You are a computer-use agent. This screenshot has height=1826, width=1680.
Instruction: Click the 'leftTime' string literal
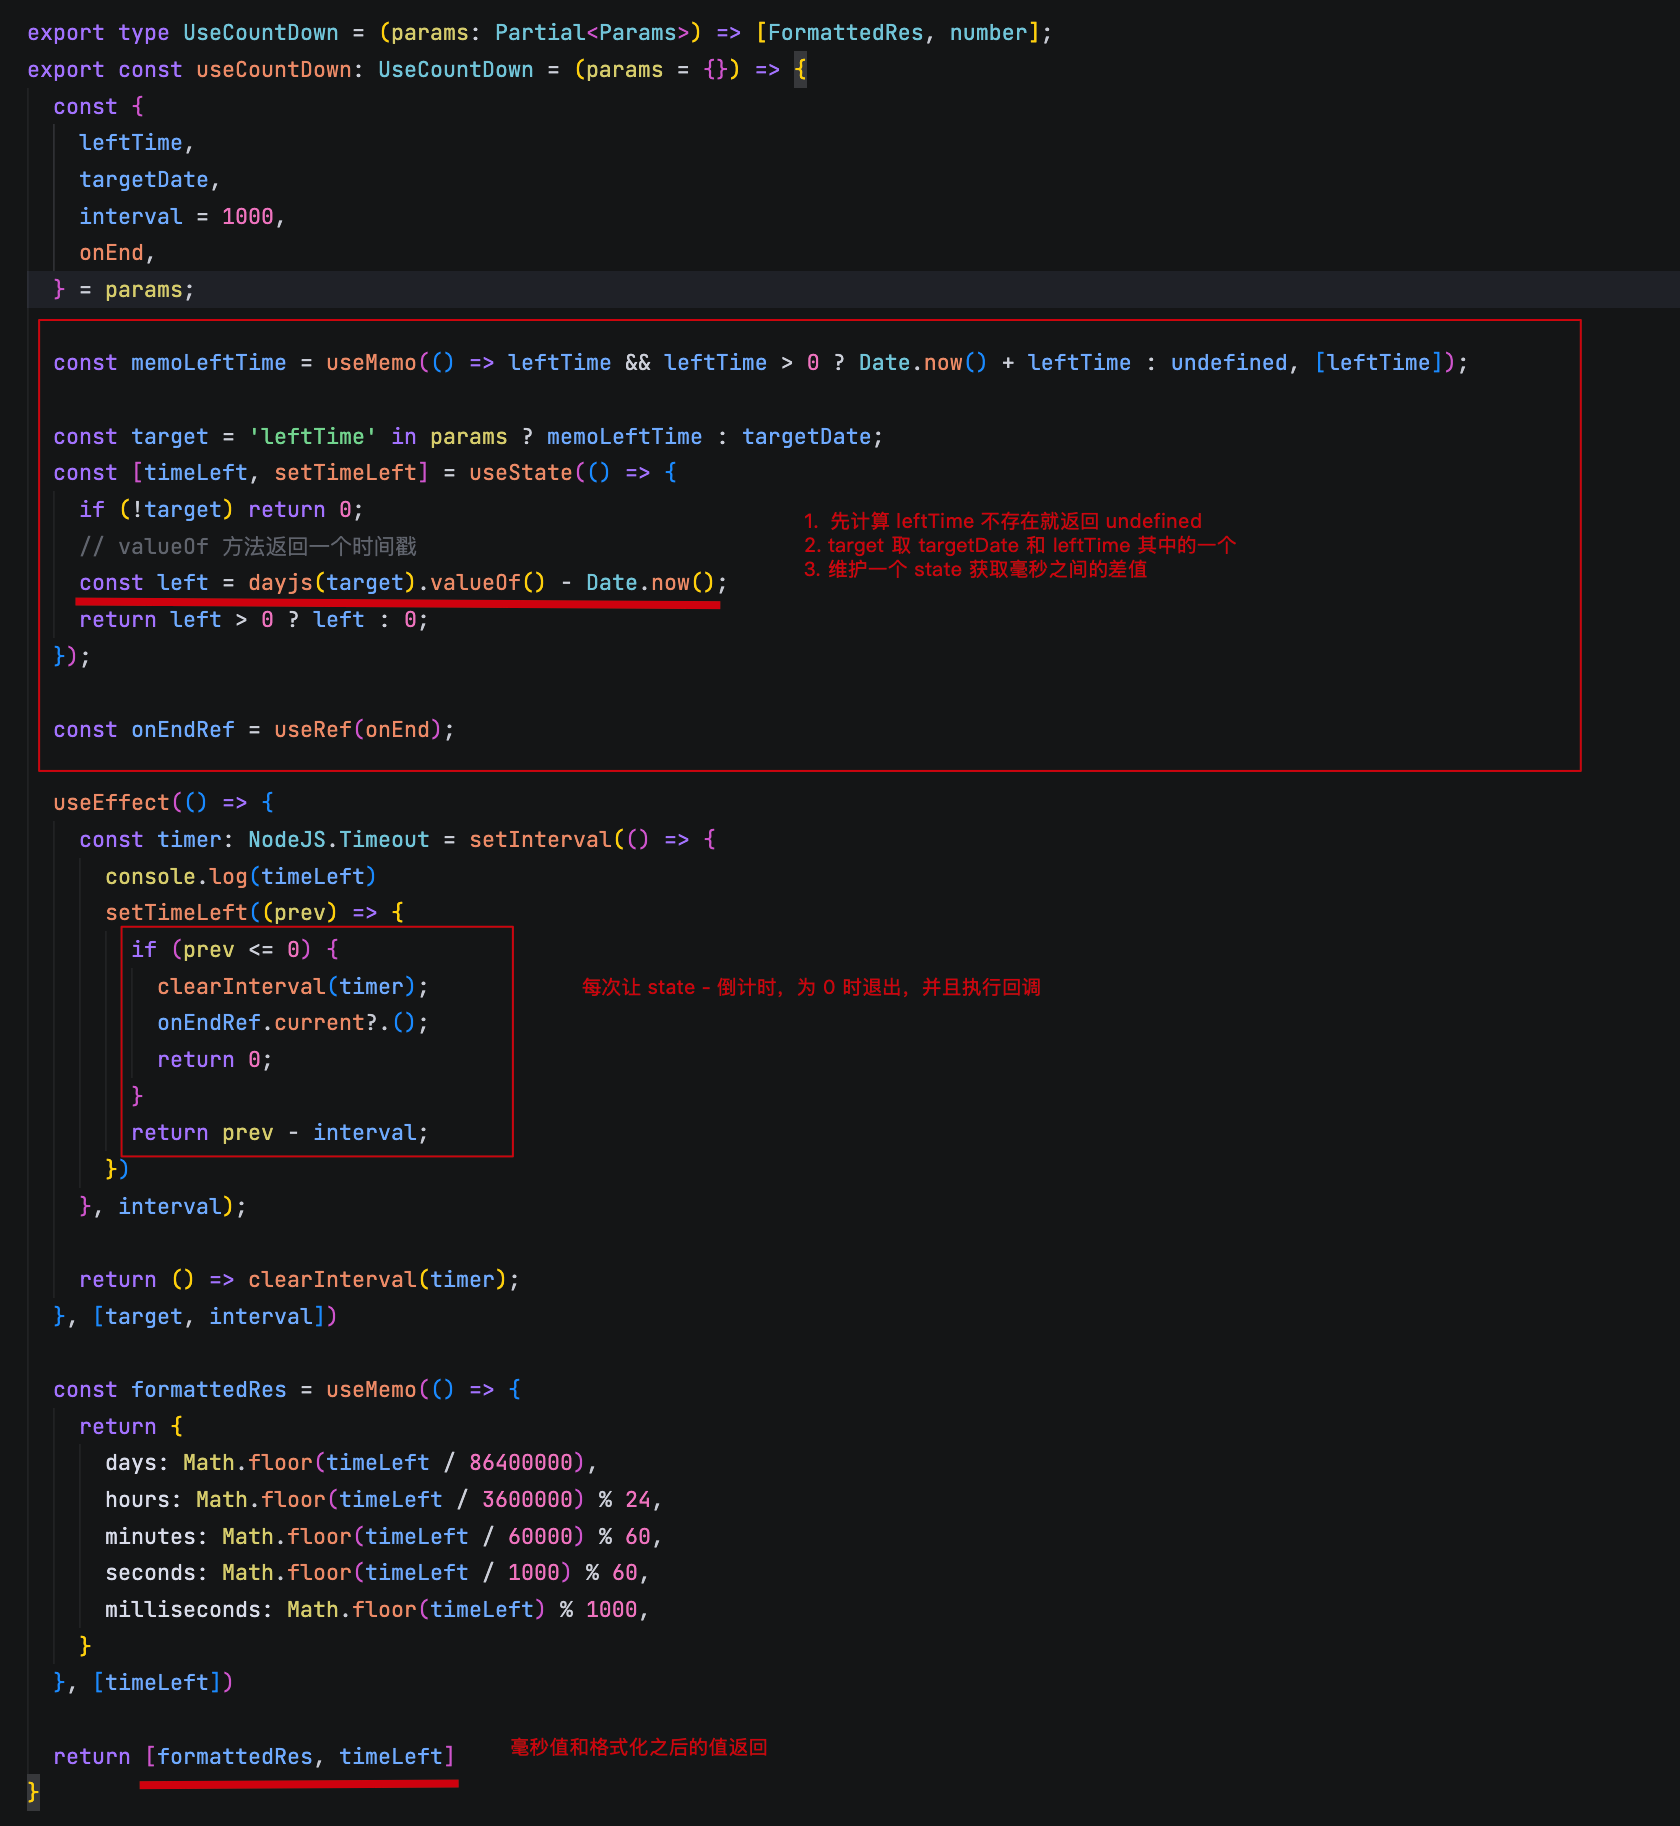click(x=312, y=437)
